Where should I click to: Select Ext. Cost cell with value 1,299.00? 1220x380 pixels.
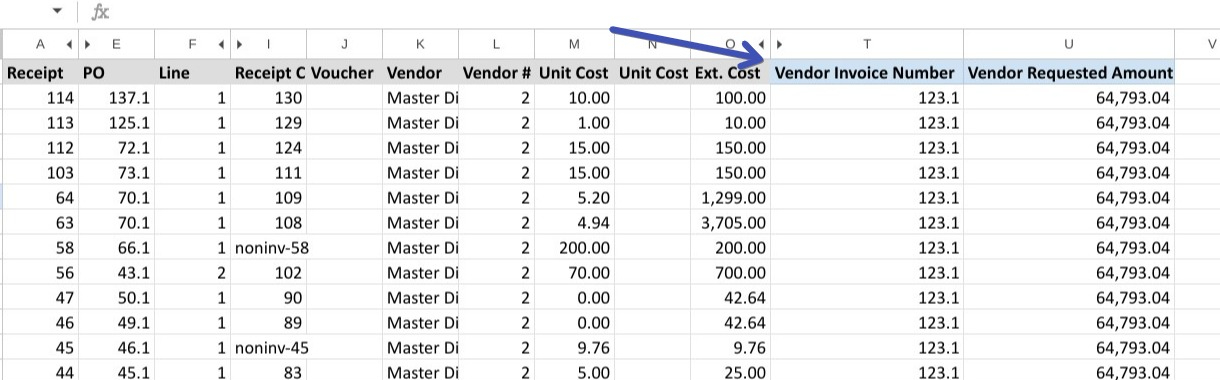(x=730, y=198)
